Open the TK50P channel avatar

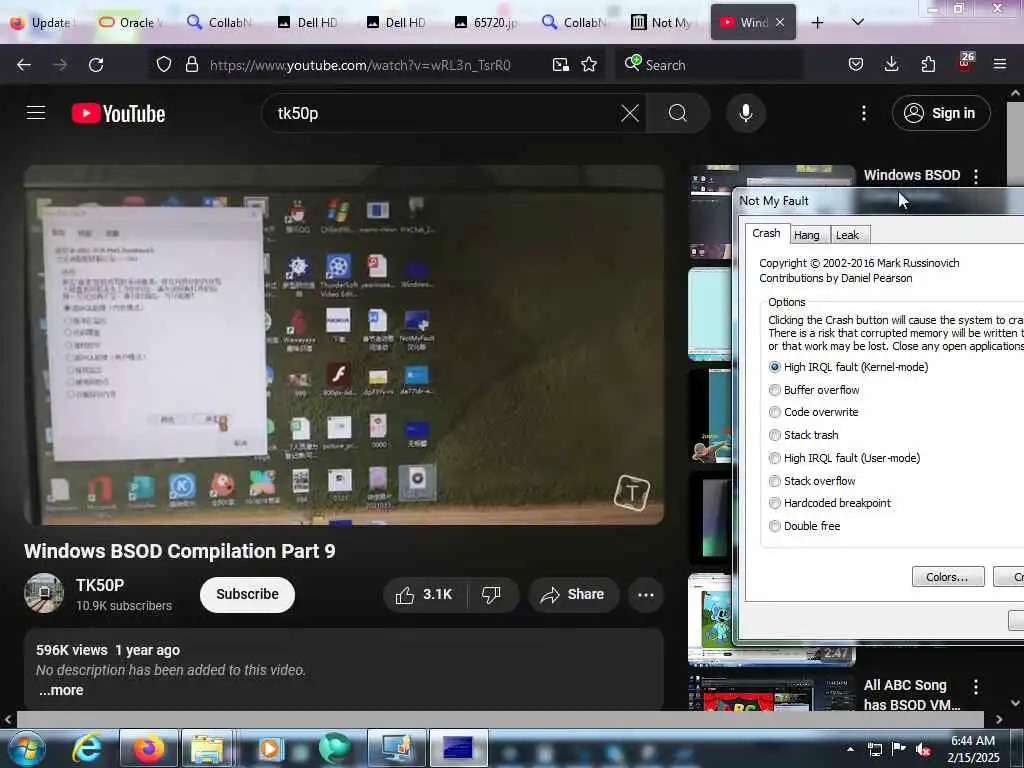pyautogui.click(x=44, y=593)
